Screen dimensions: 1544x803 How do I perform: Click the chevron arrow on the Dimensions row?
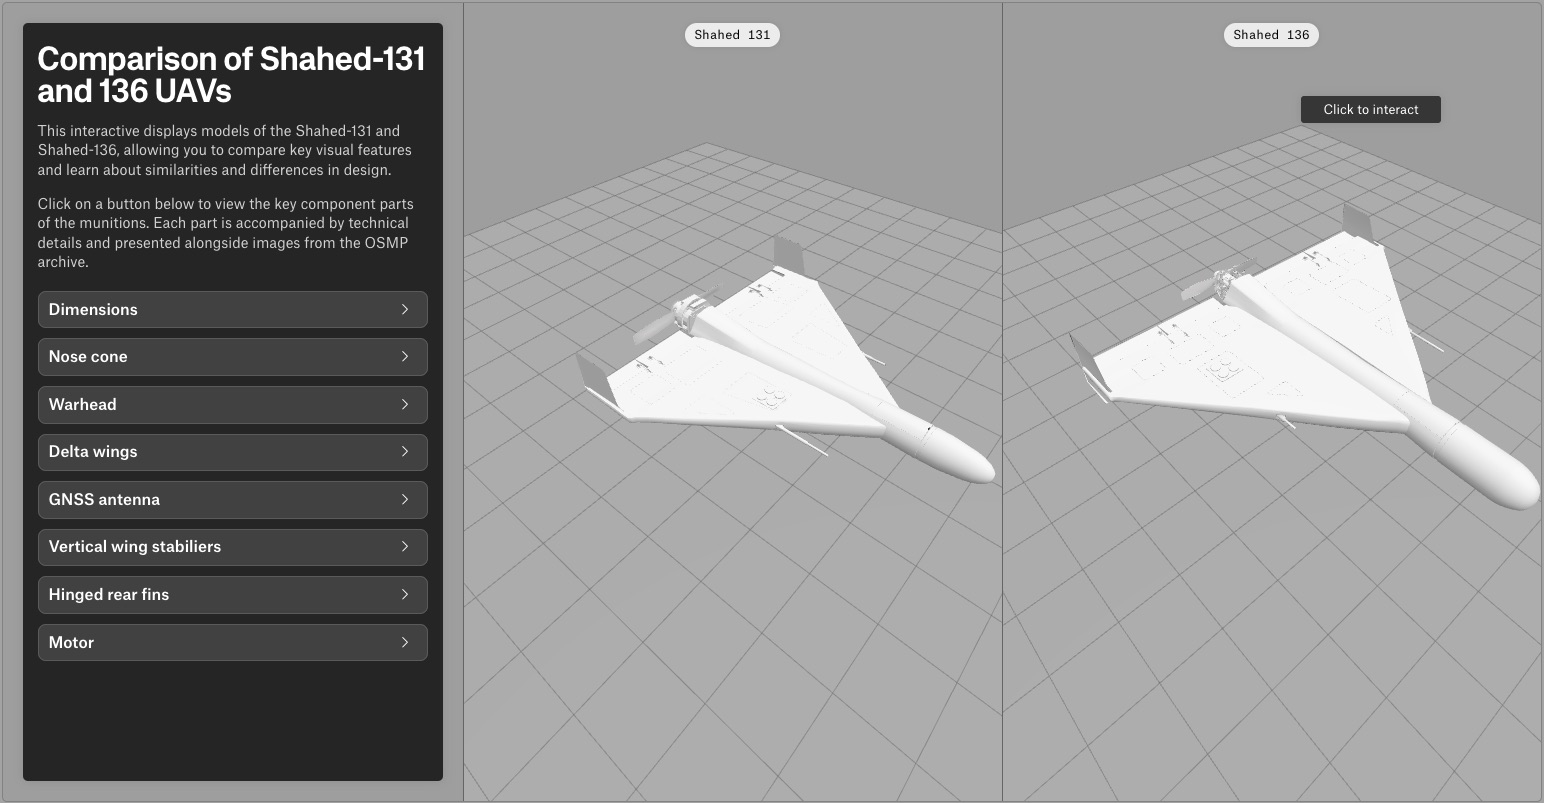405,310
